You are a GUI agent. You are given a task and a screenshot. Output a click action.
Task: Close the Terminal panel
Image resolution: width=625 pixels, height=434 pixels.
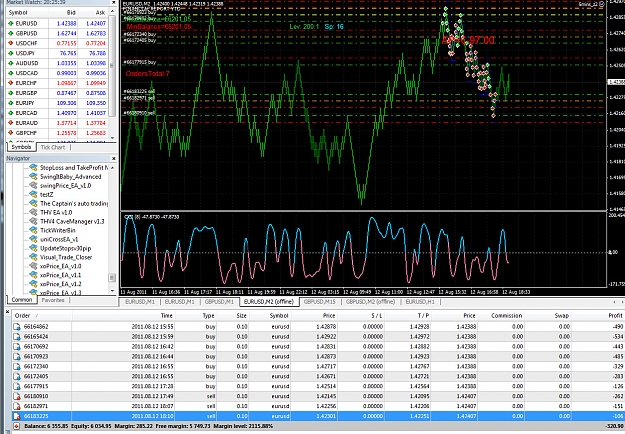click(x=8, y=312)
